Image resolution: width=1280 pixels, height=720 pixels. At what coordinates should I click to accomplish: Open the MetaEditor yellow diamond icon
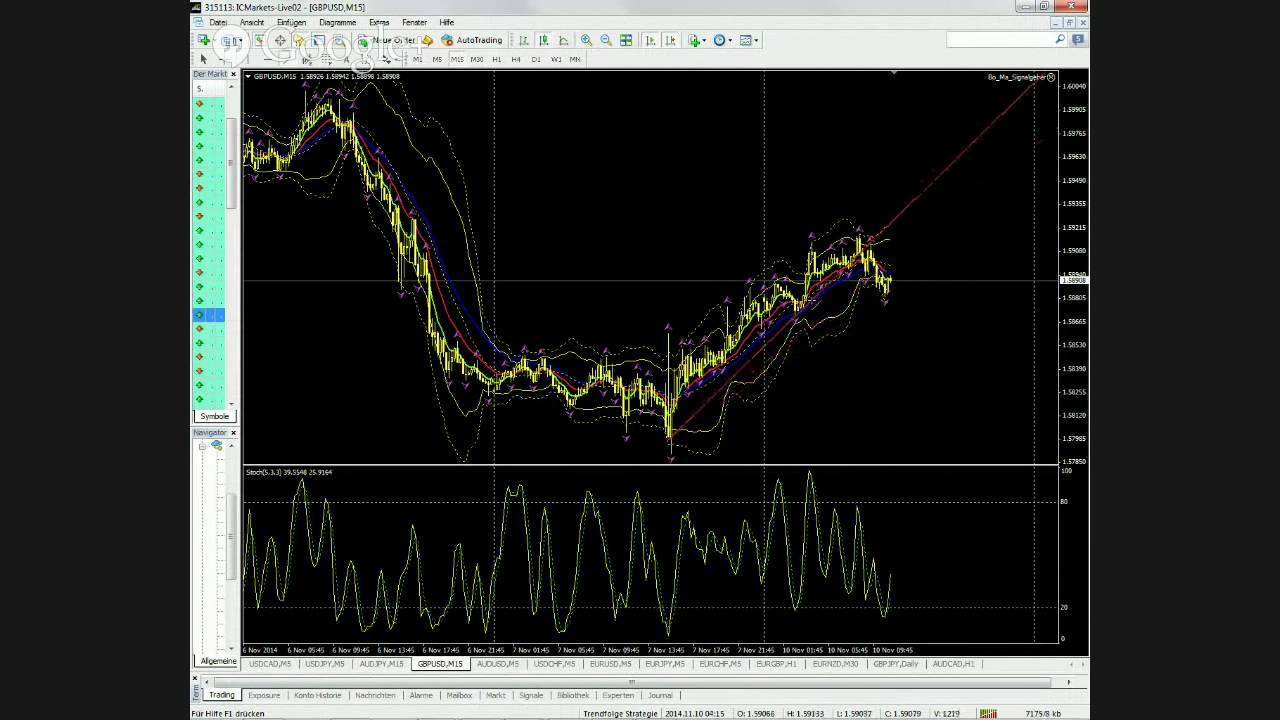(x=427, y=40)
